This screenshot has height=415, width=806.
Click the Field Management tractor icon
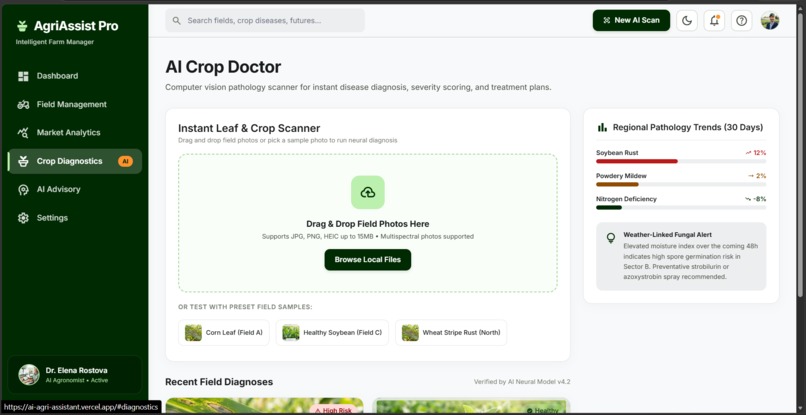click(23, 104)
